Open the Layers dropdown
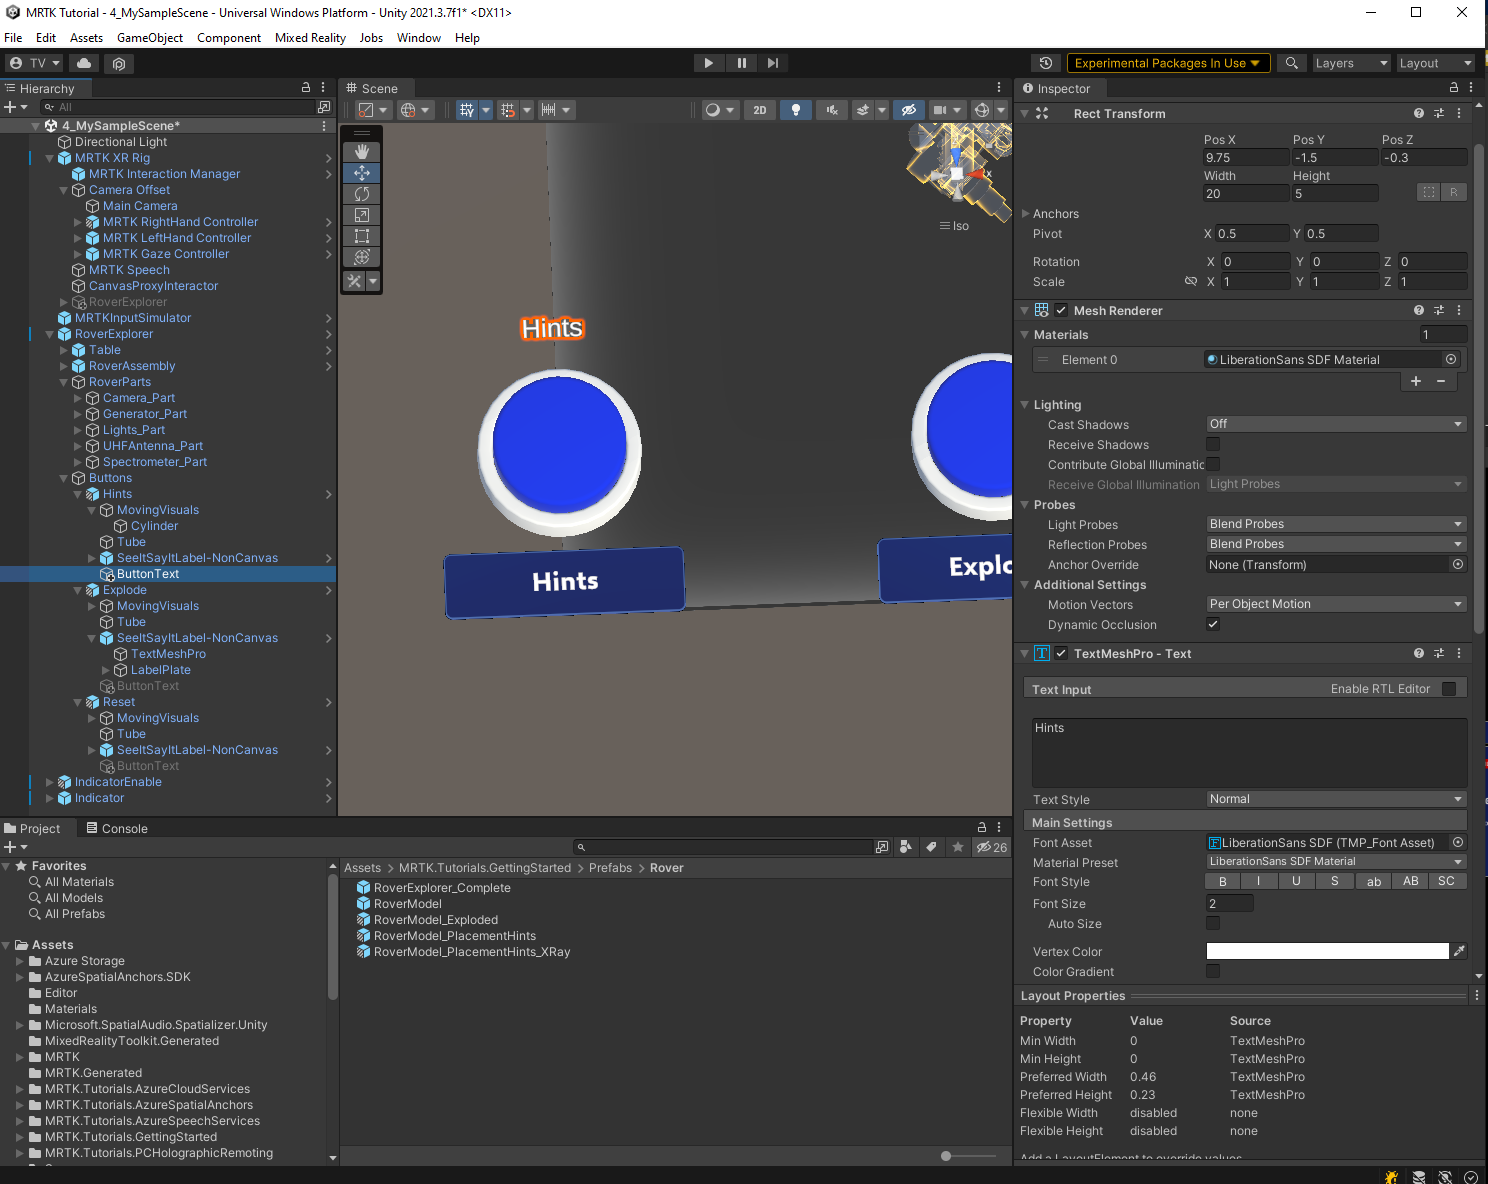The image size is (1488, 1184). 1350,63
